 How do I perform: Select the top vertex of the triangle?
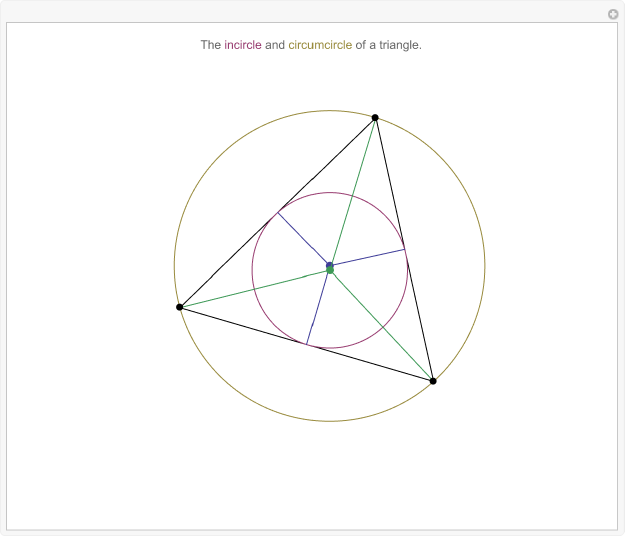[375, 117]
